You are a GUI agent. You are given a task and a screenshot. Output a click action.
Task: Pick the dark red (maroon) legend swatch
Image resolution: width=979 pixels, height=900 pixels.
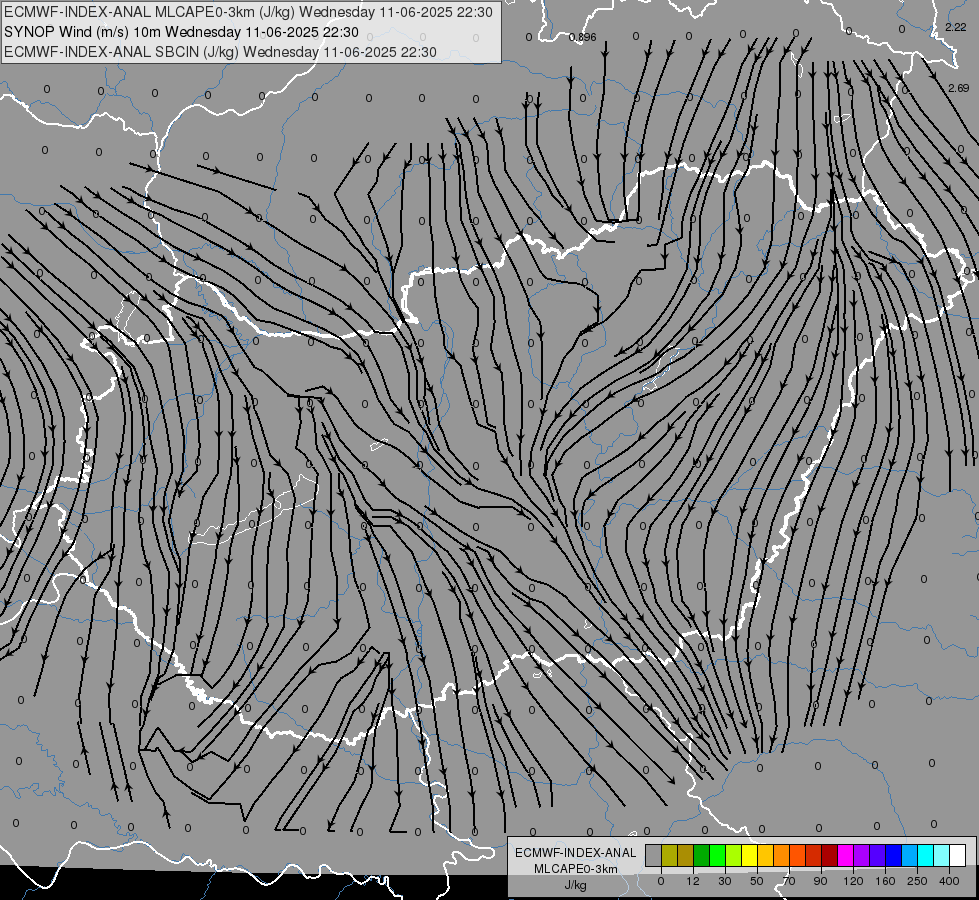coord(829,855)
